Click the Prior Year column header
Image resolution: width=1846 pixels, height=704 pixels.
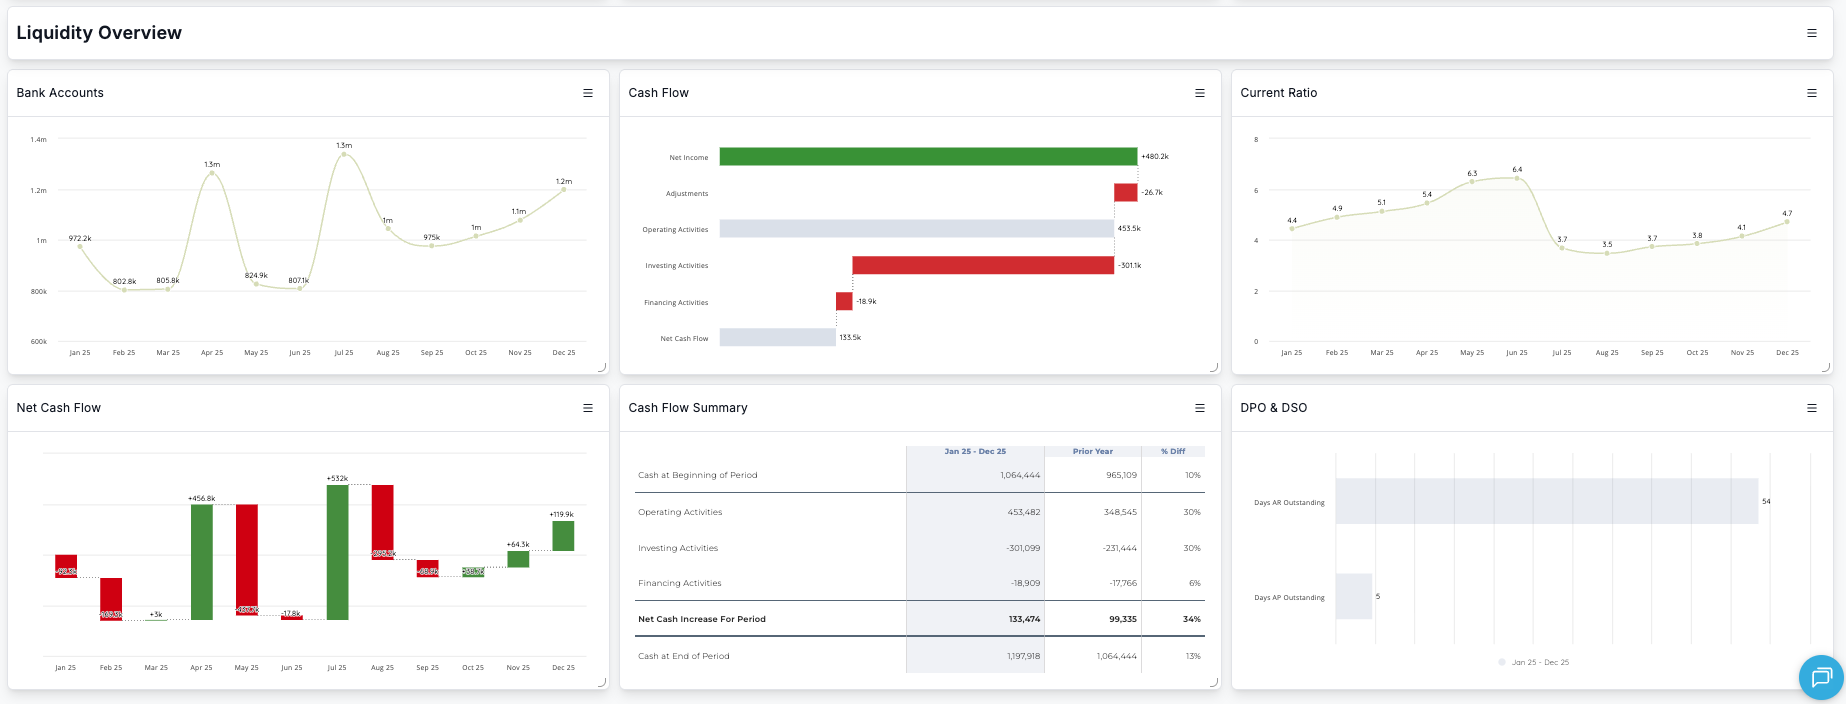(x=1093, y=451)
